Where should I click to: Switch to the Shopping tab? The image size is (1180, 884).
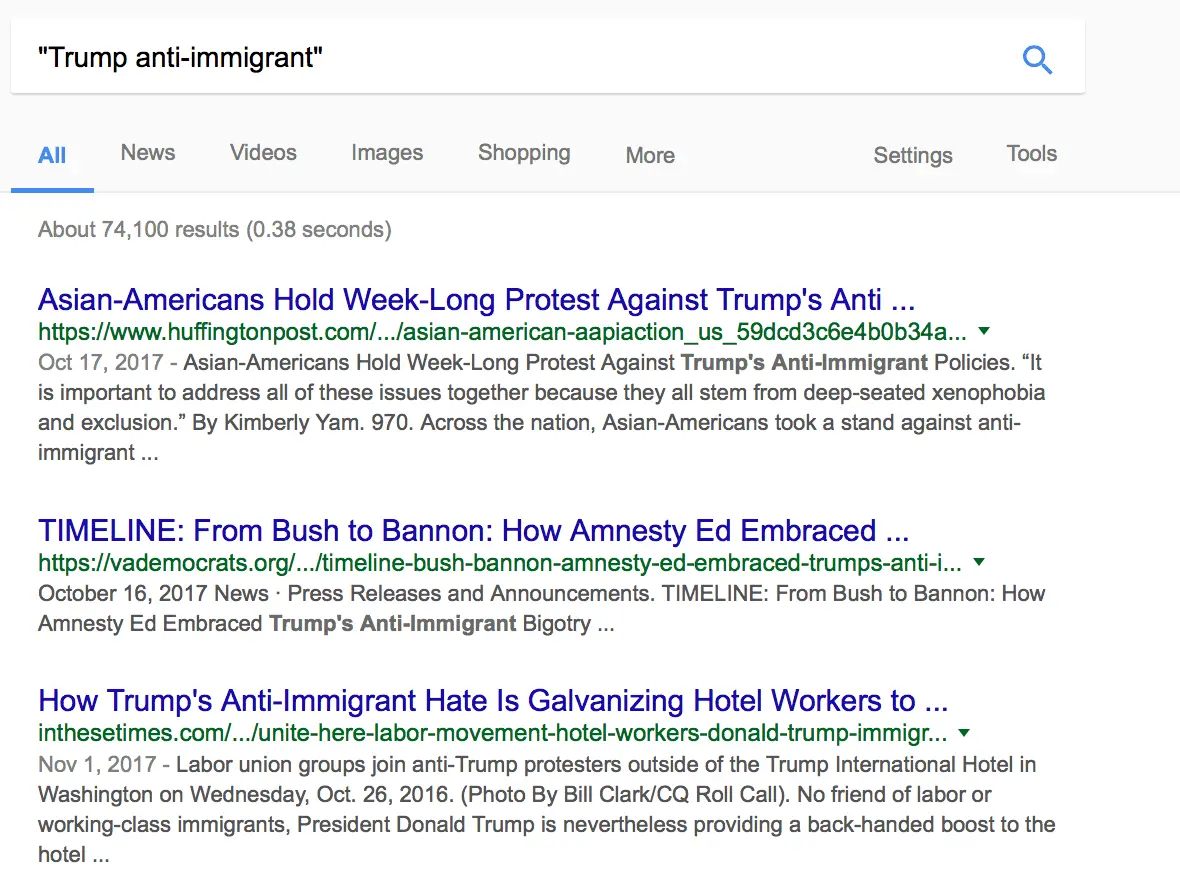pyautogui.click(x=524, y=153)
